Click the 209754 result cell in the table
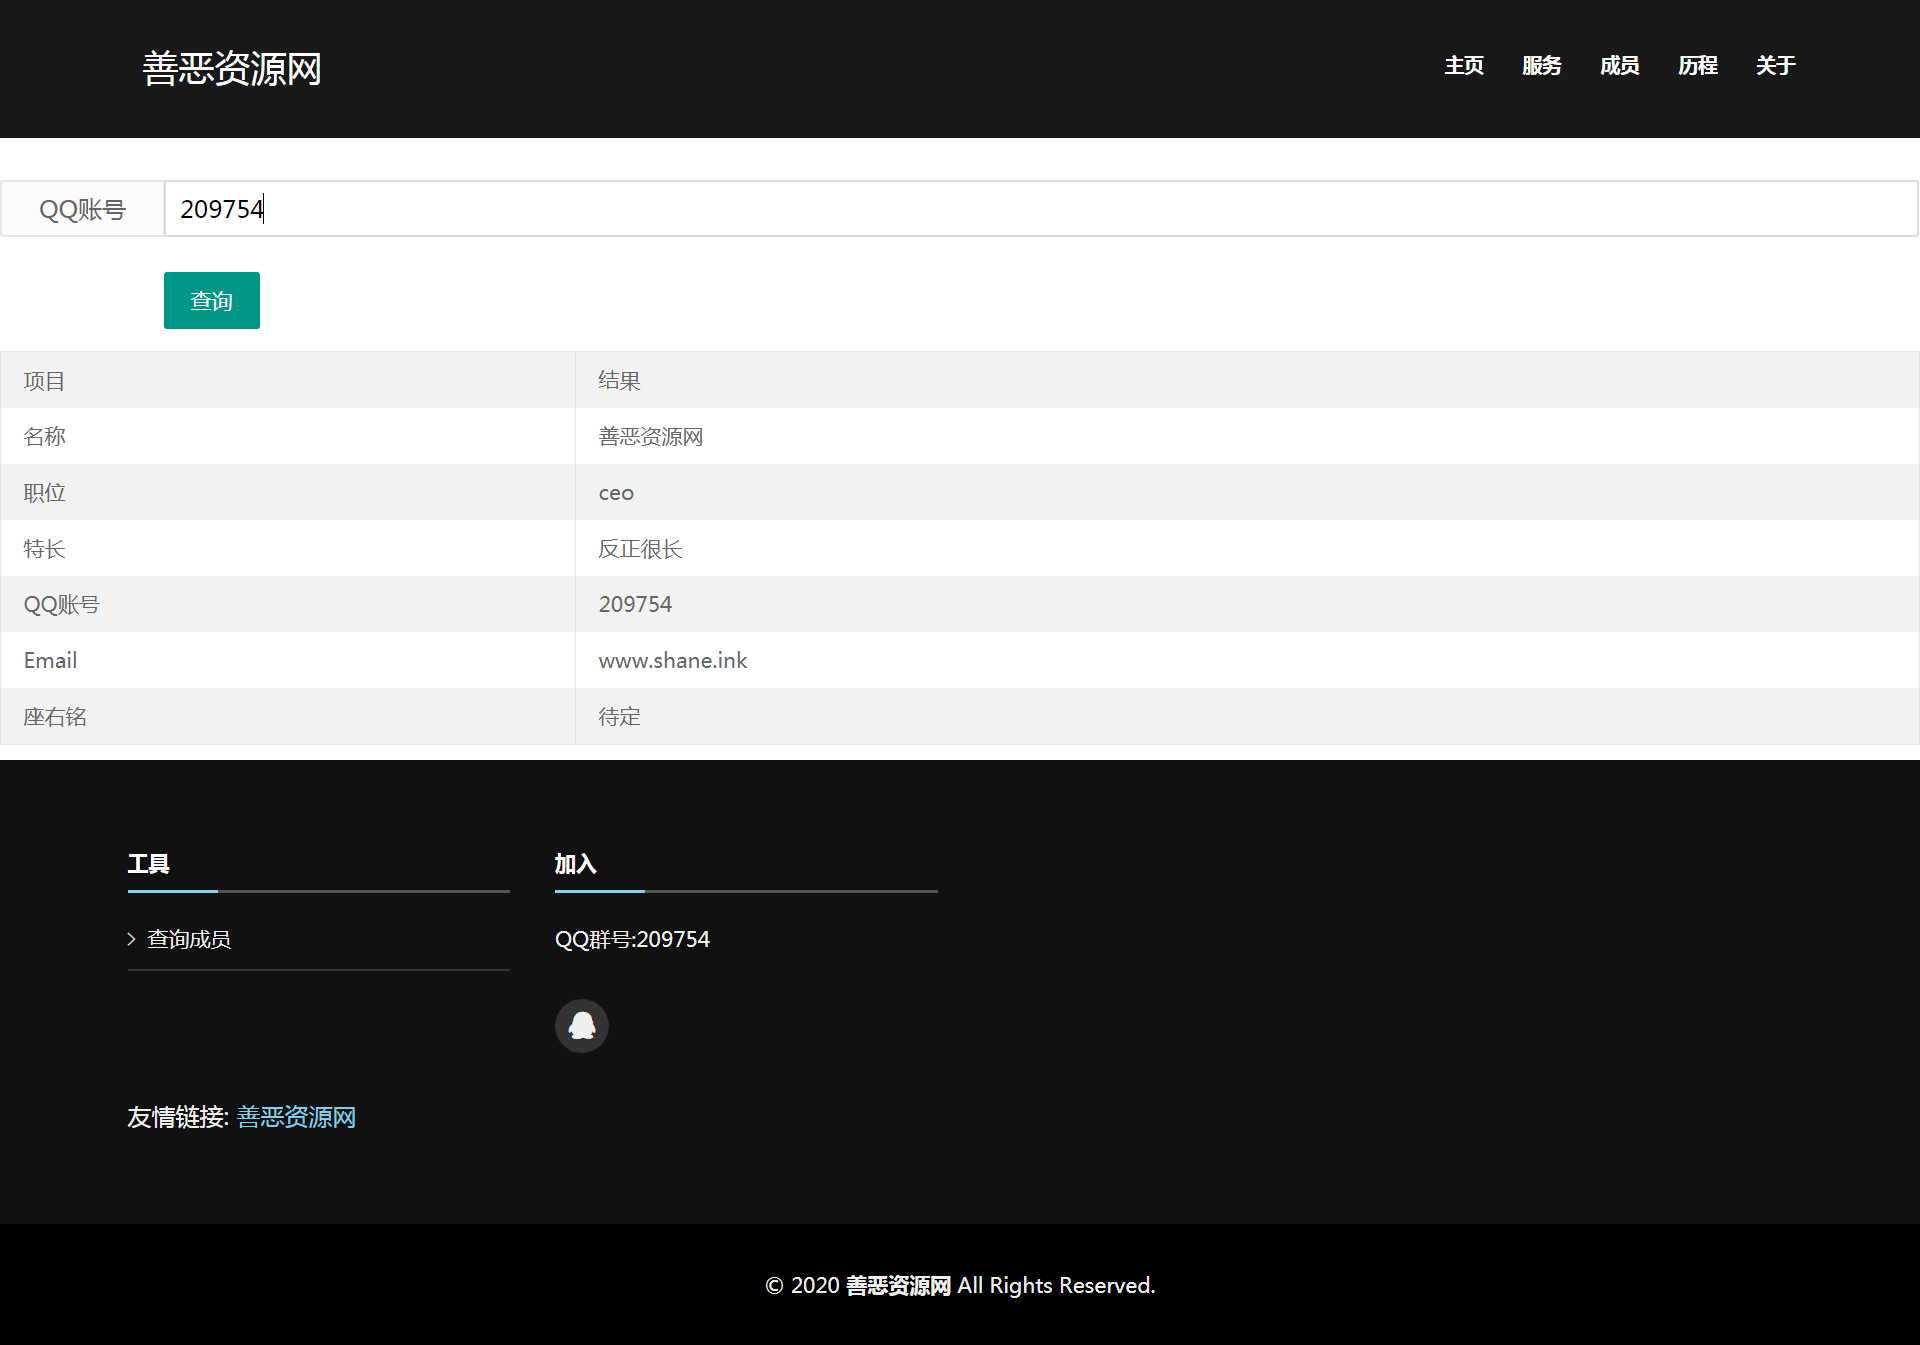Viewport: 1920px width, 1345px height. point(635,605)
